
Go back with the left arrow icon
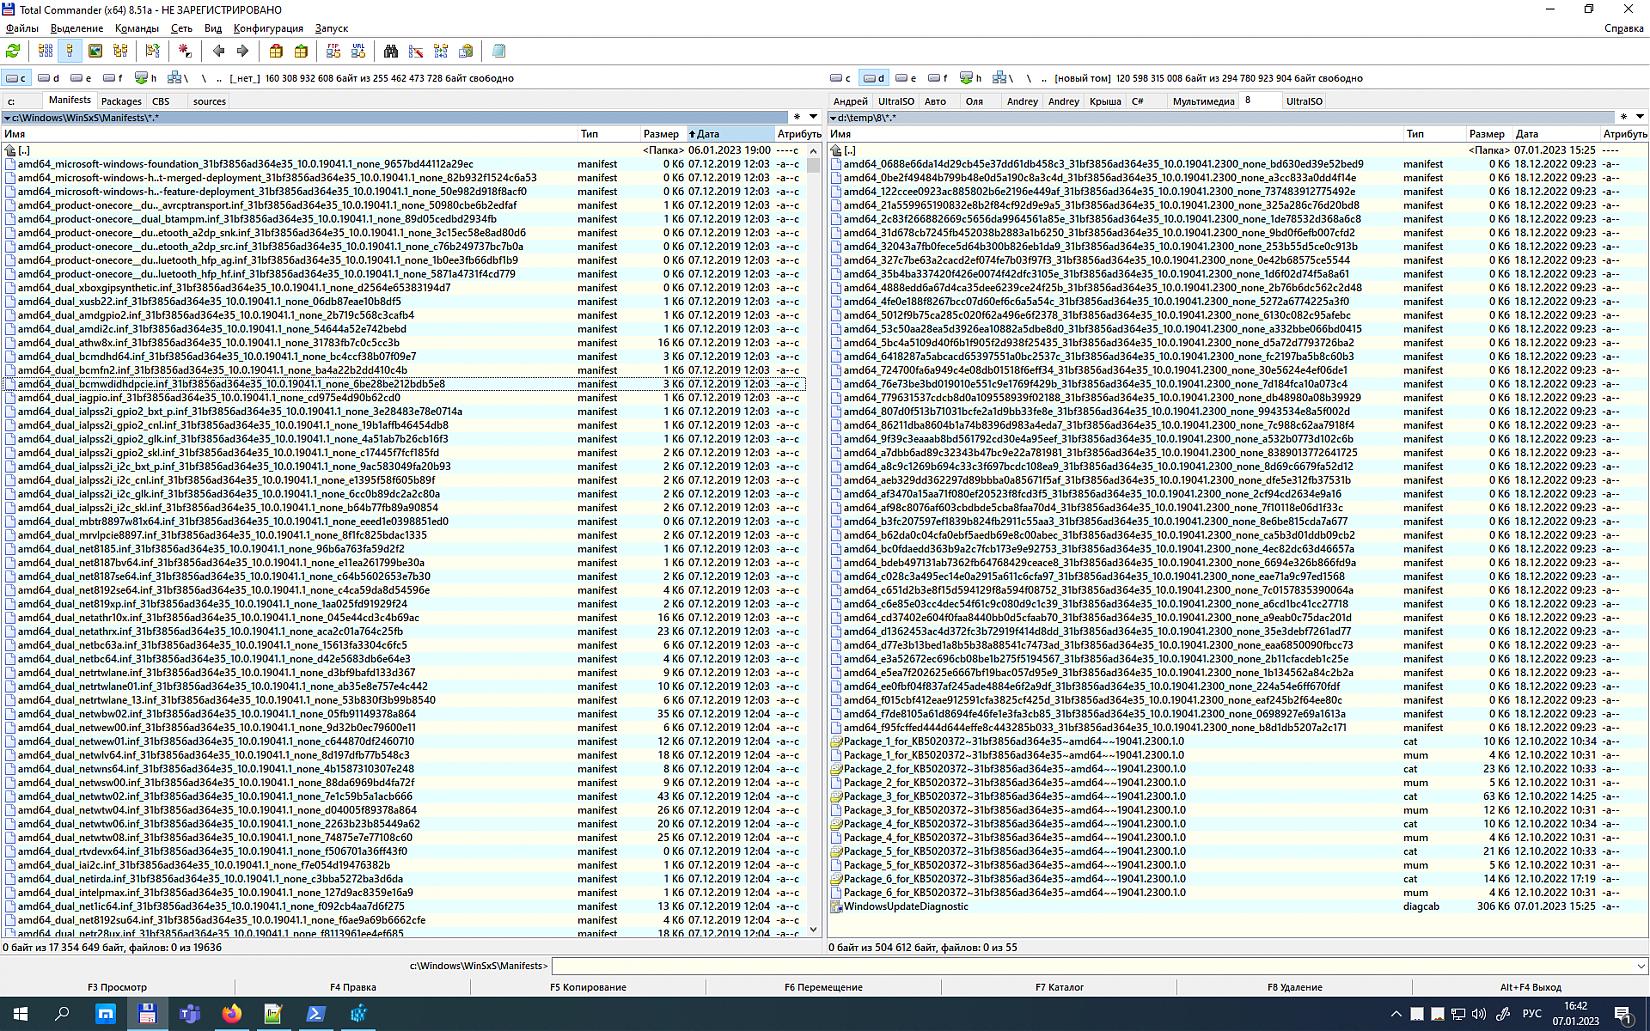point(218,51)
